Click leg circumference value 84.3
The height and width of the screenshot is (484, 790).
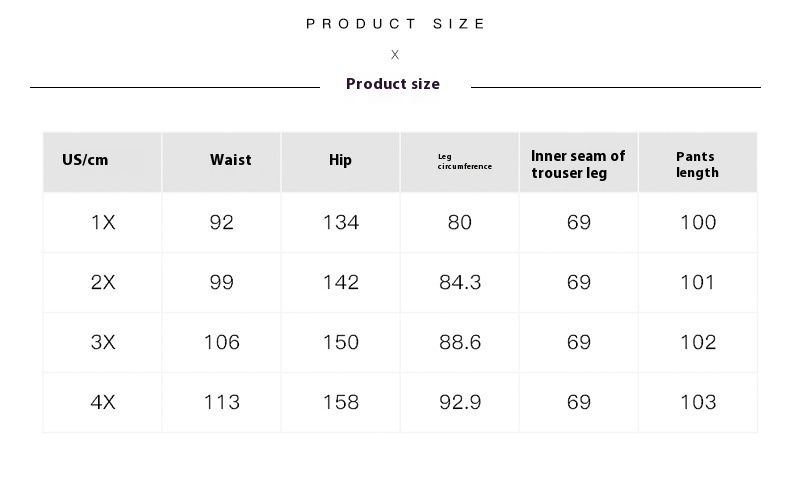coord(460,283)
